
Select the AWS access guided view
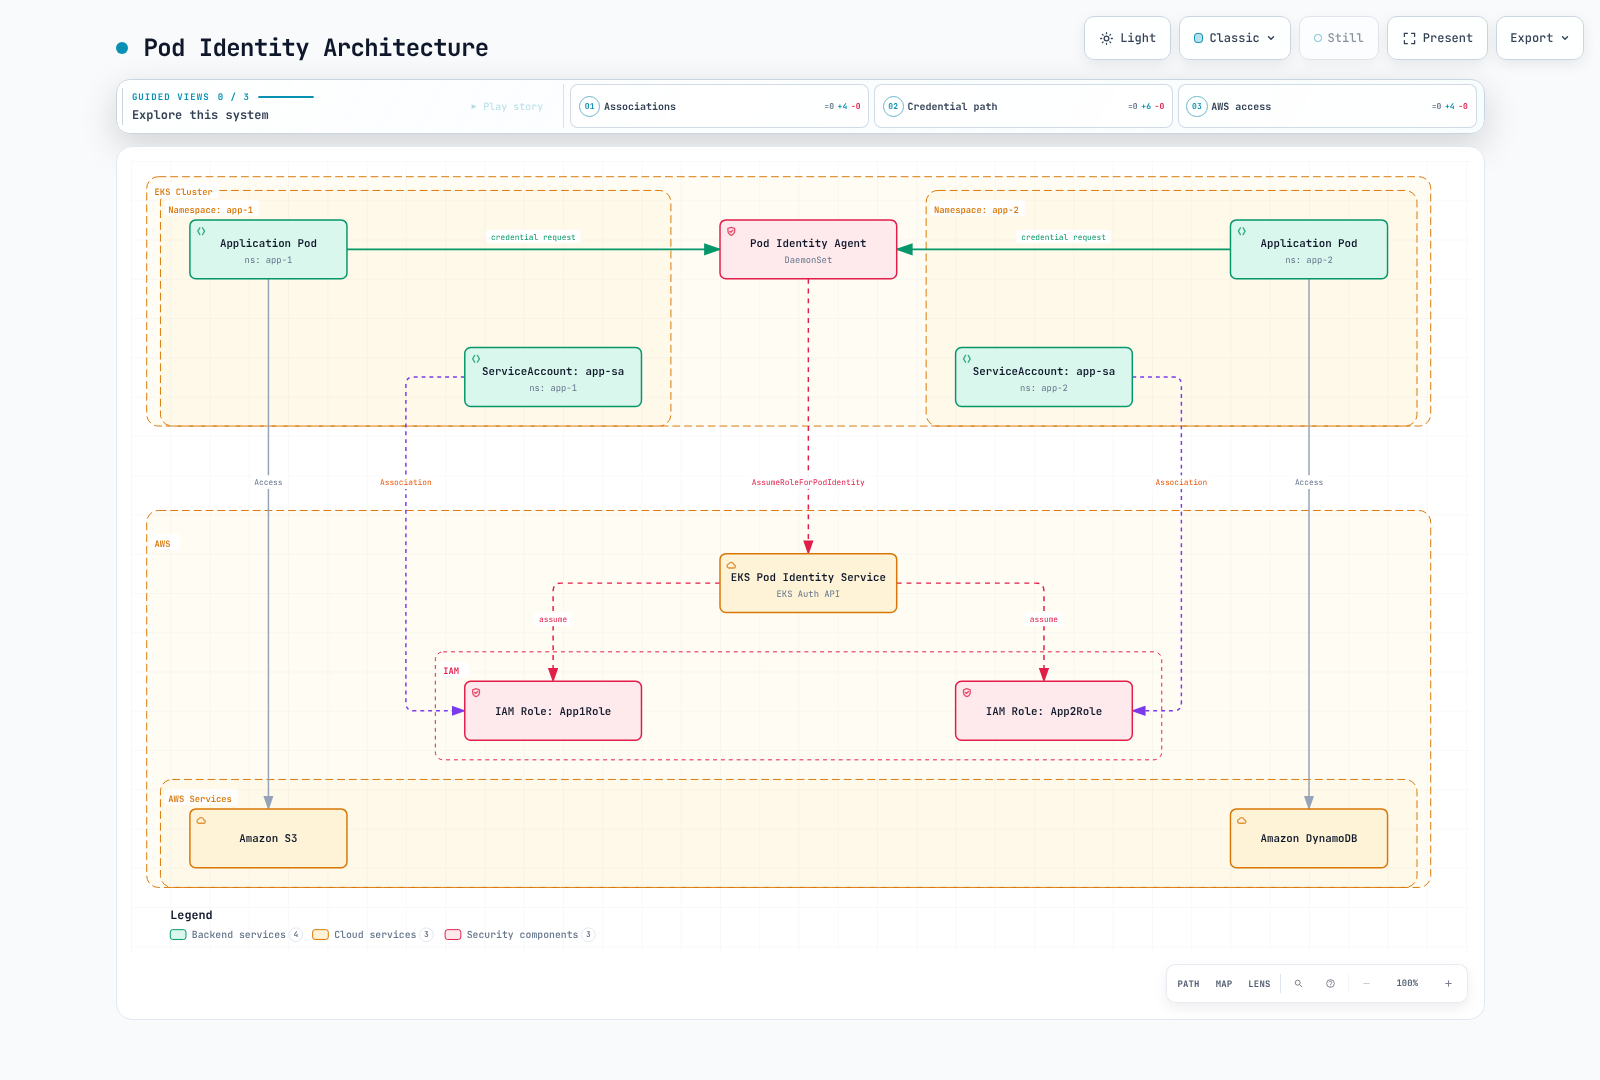[1327, 106]
